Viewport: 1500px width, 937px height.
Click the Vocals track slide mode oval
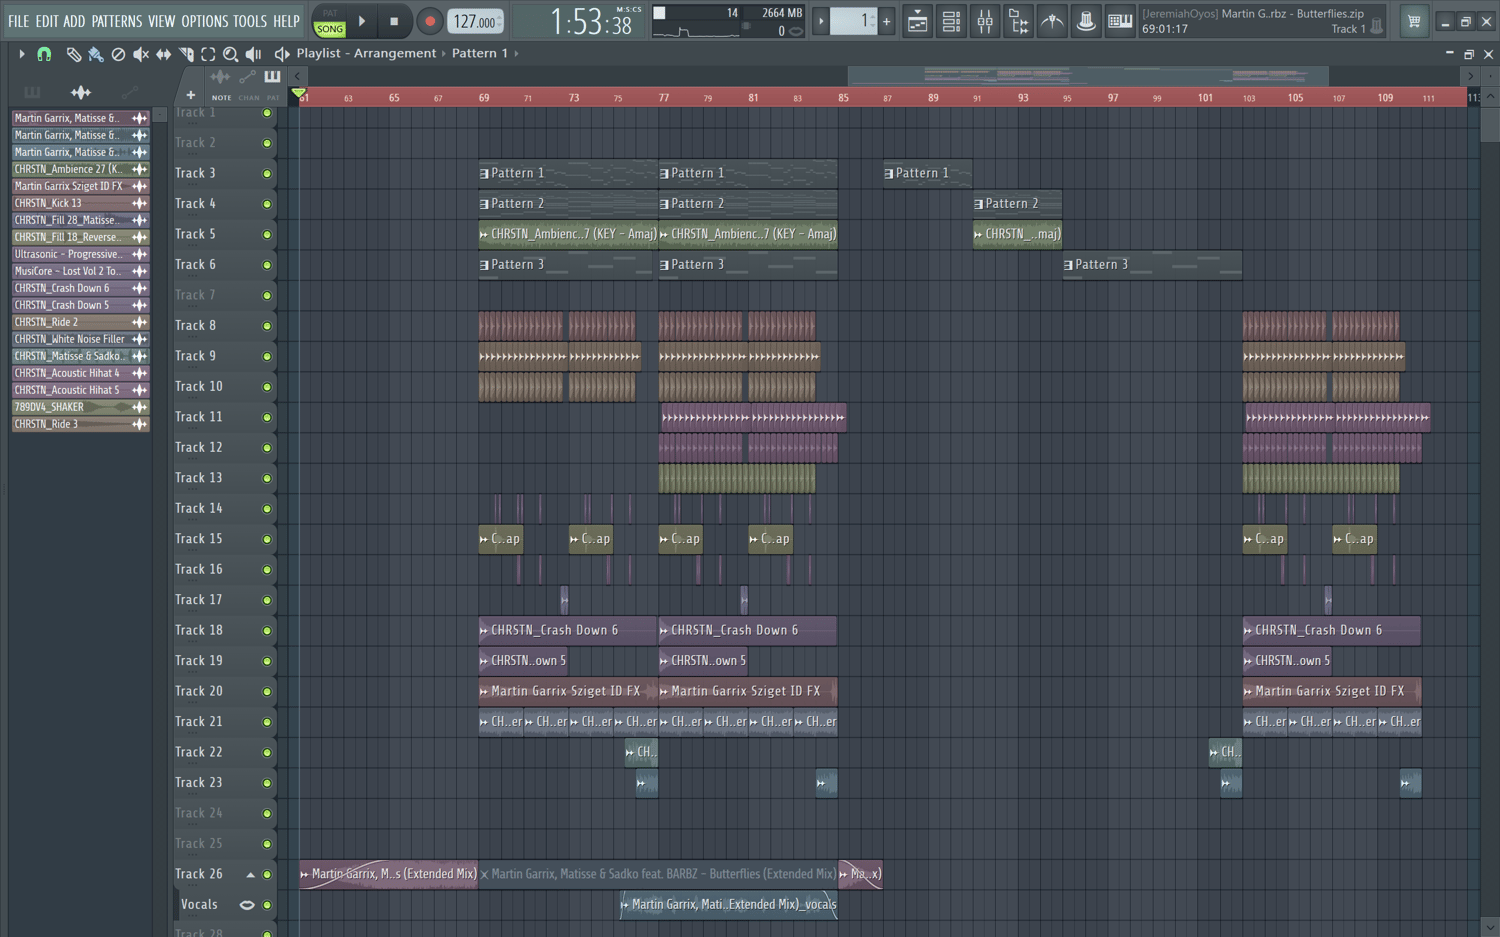click(247, 905)
